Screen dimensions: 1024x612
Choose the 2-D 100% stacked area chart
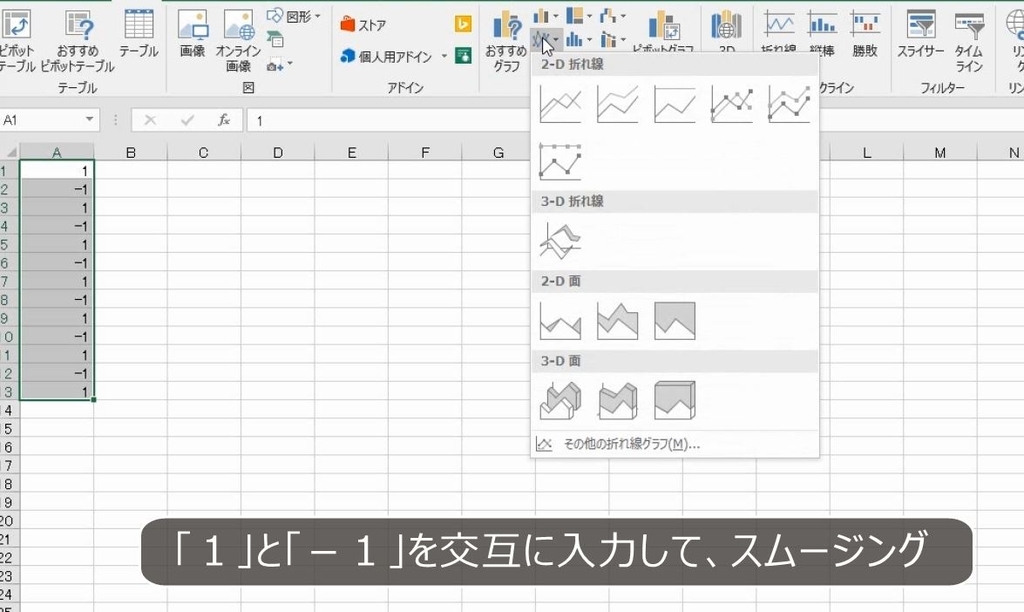coord(675,321)
